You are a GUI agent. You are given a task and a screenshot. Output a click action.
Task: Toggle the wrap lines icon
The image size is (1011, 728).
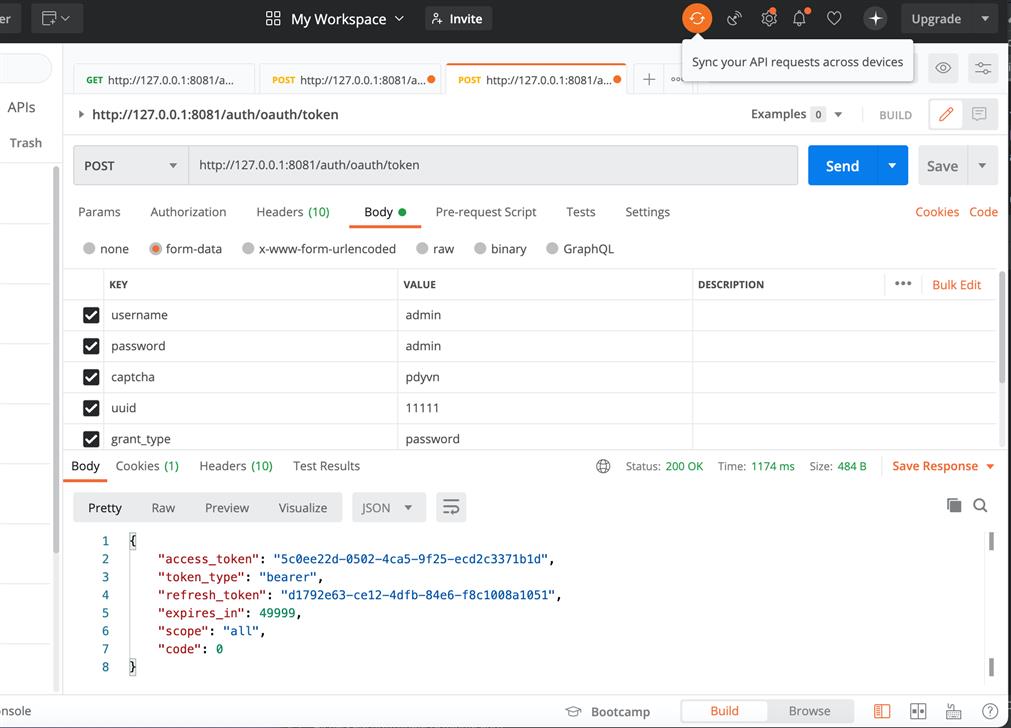pos(451,507)
